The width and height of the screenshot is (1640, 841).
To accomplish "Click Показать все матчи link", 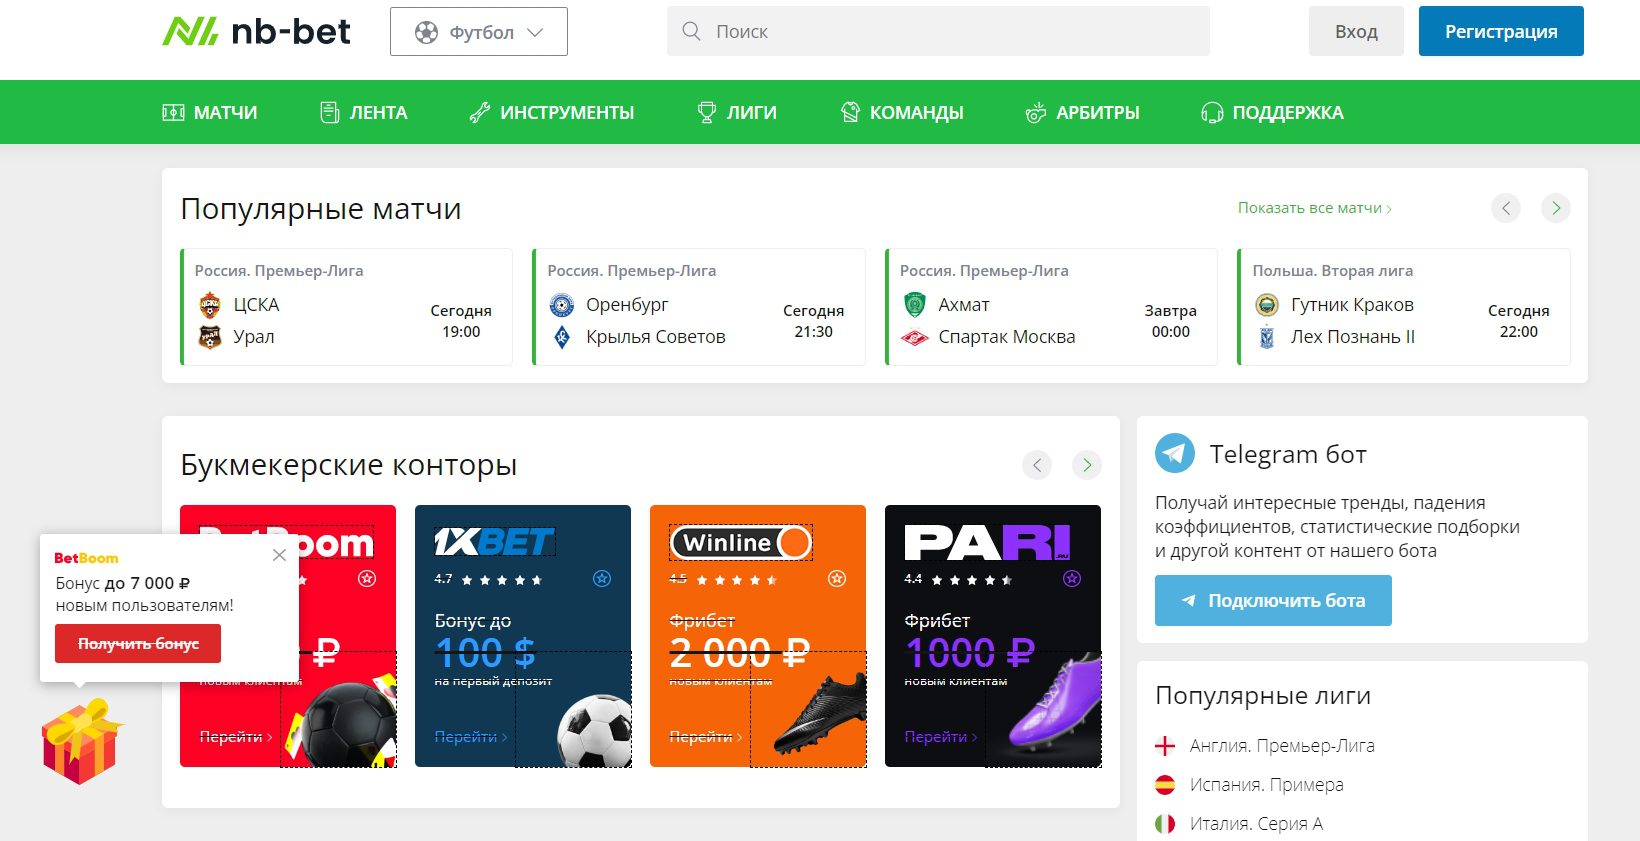I will (x=1314, y=208).
